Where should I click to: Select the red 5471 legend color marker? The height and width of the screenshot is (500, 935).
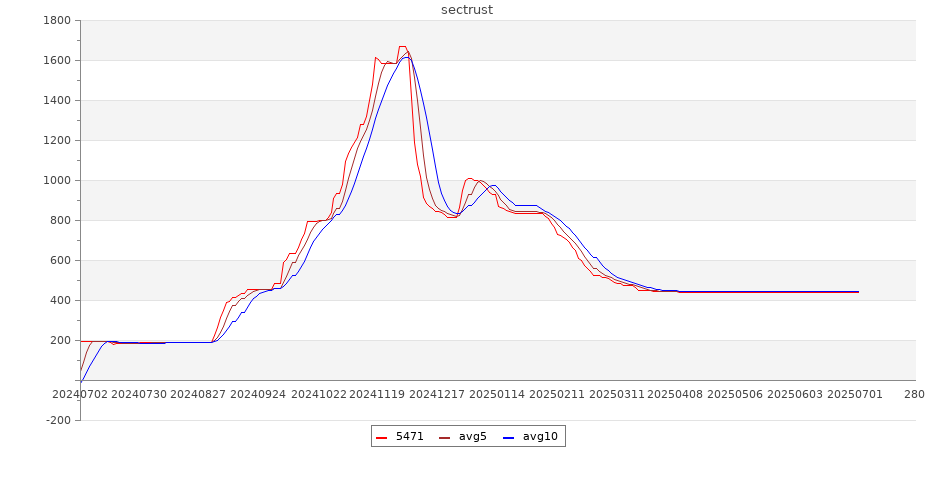[x=381, y=437]
